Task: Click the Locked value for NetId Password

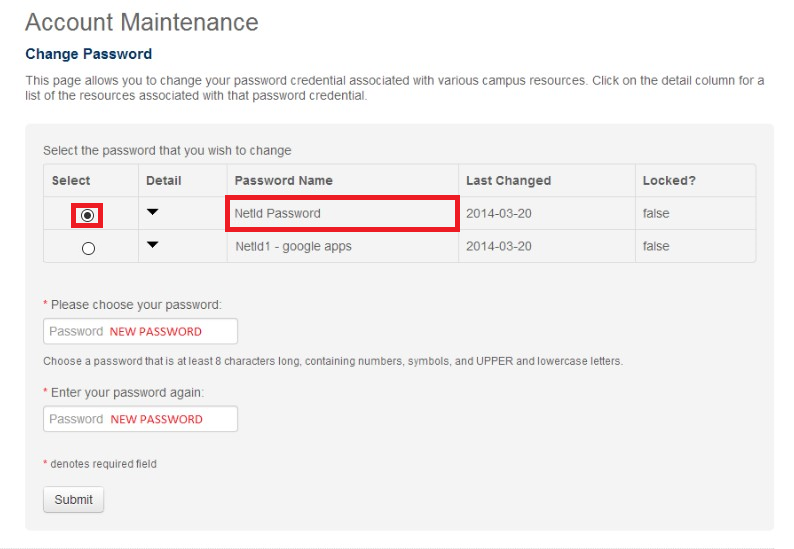Action: [656, 214]
